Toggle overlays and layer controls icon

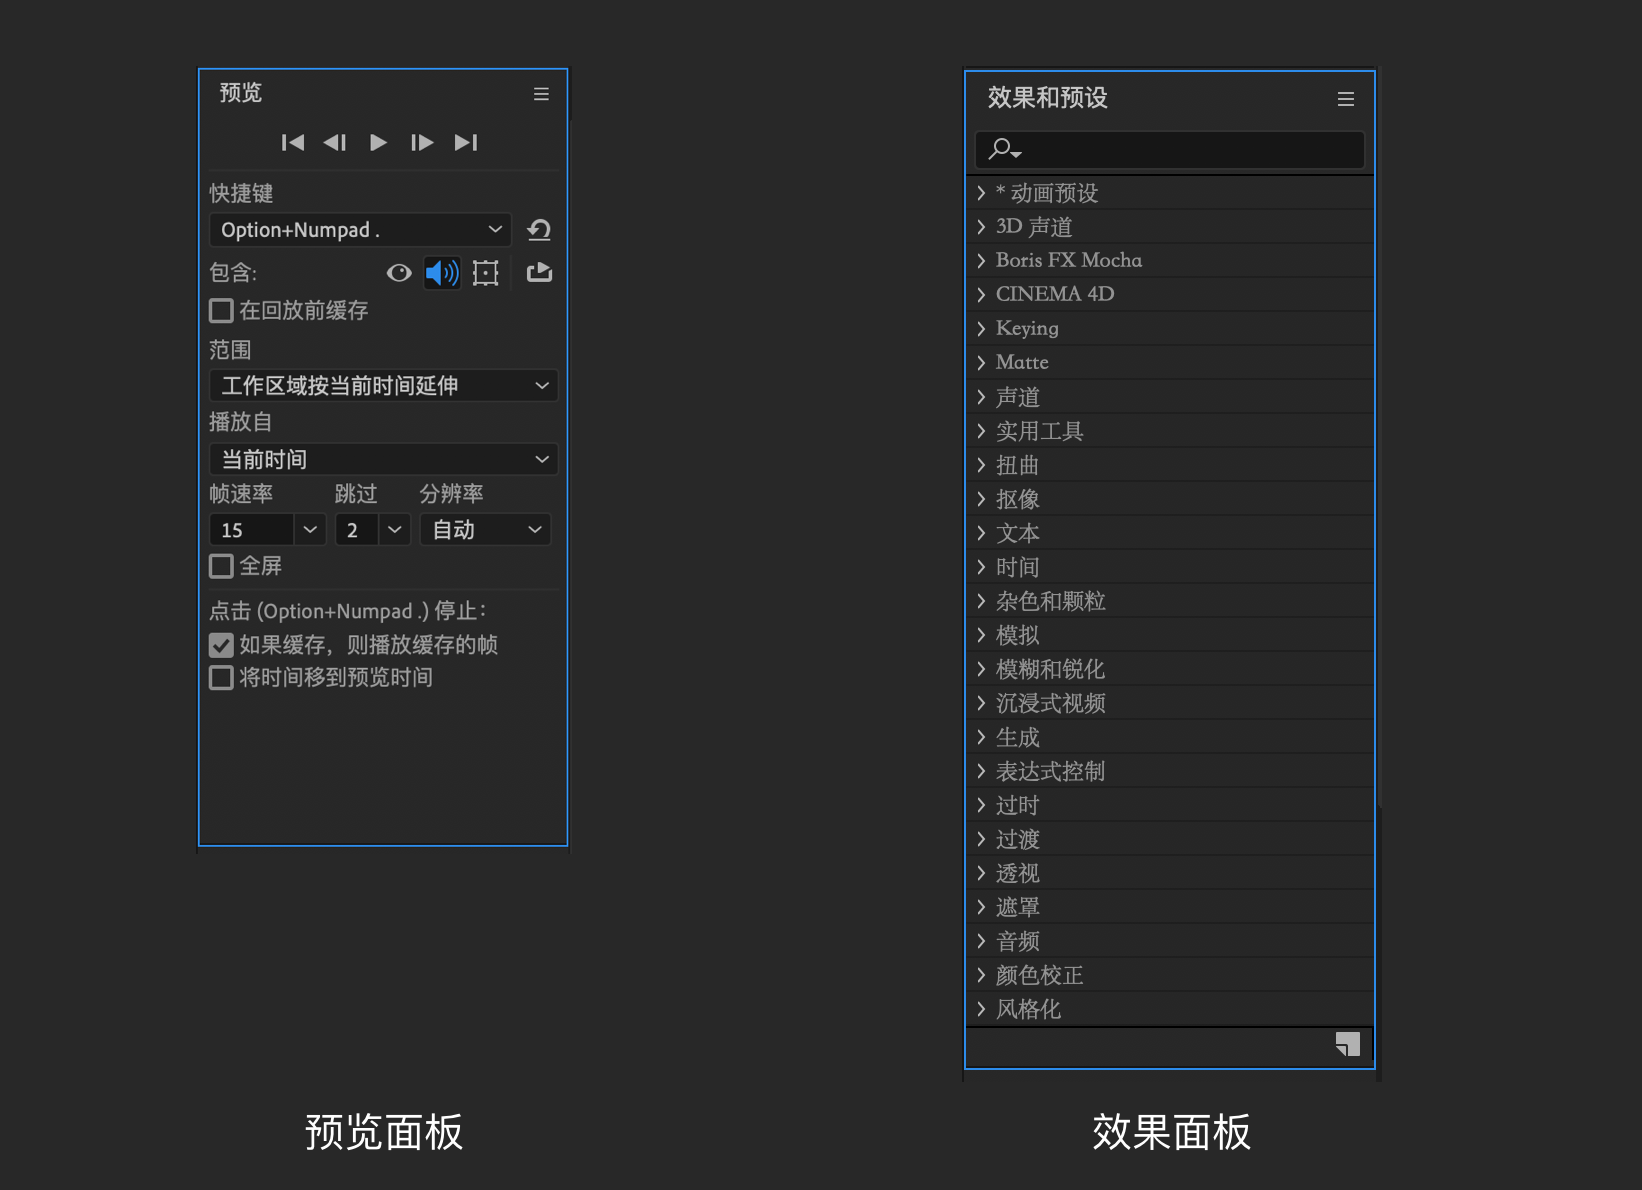point(486,273)
